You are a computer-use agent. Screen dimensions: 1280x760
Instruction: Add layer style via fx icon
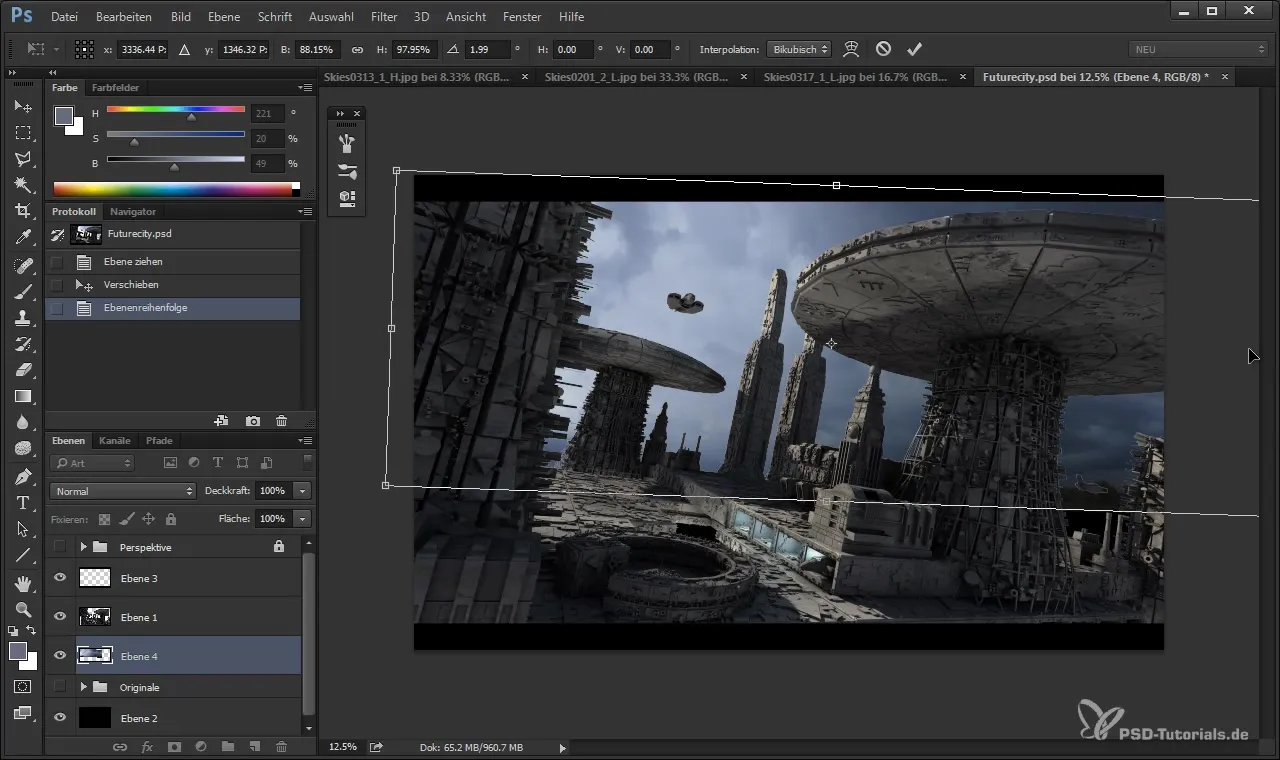146,746
